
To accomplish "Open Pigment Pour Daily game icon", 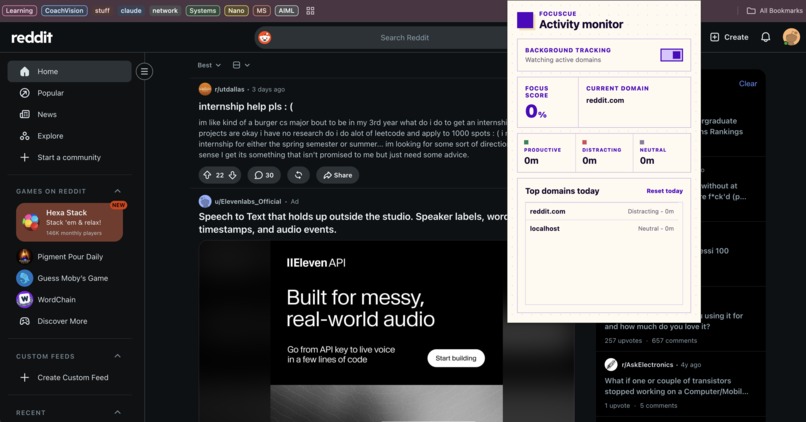I will click(24, 256).
